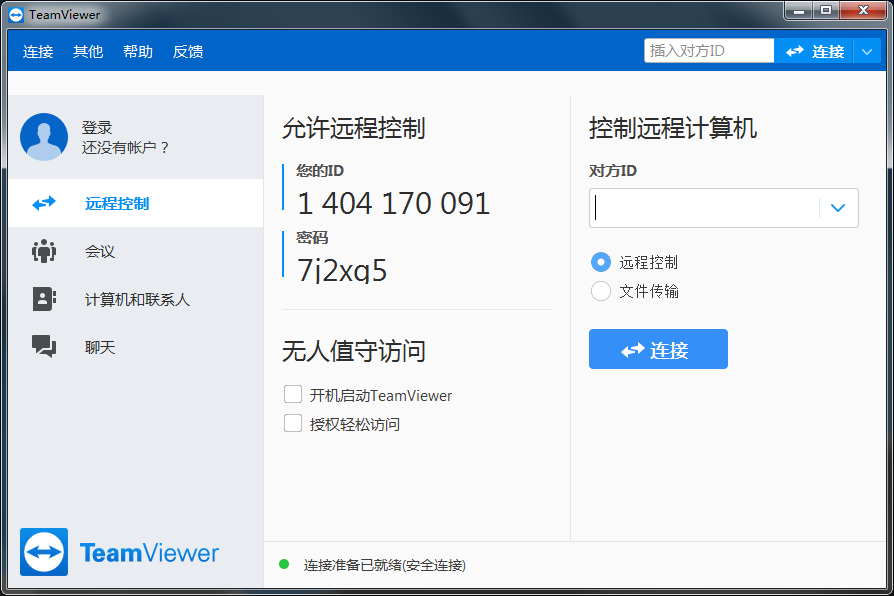This screenshot has height=596, width=894.
Task: Focus the 插入对方ID field in toolbar
Action: coord(709,51)
